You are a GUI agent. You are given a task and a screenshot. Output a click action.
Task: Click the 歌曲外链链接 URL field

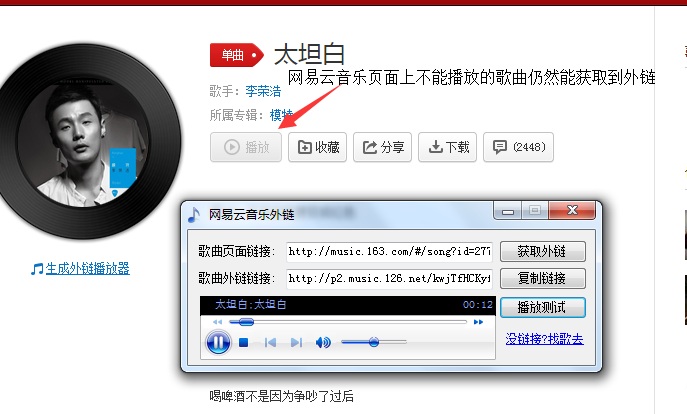[x=389, y=278]
